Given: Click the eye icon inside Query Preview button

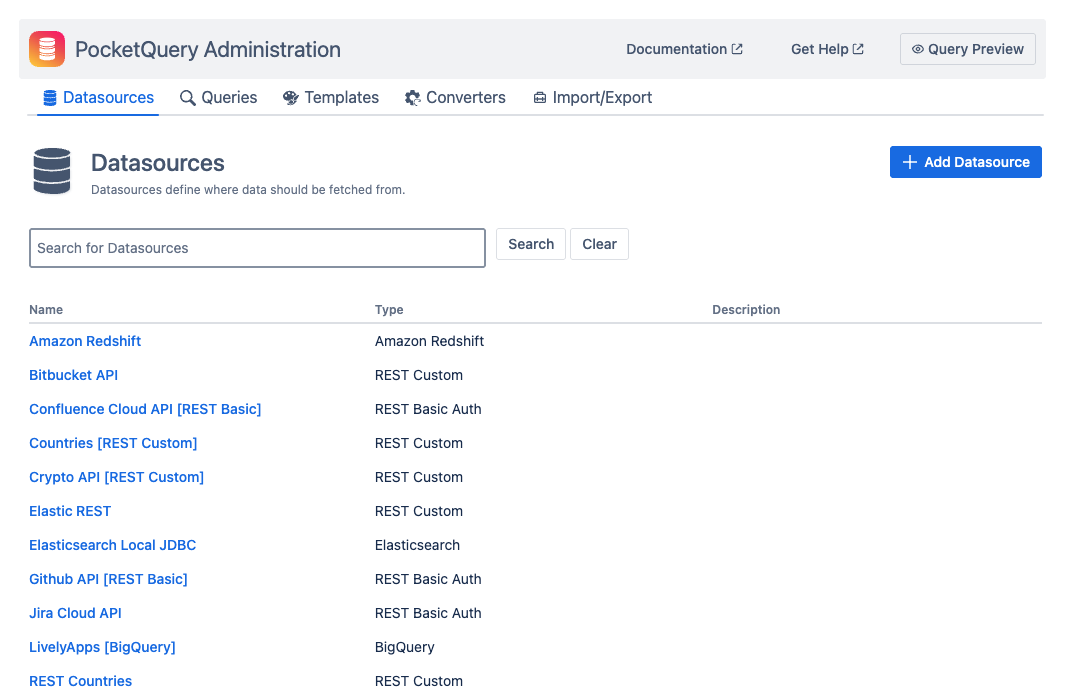Looking at the screenshot, I should coord(917,48).
